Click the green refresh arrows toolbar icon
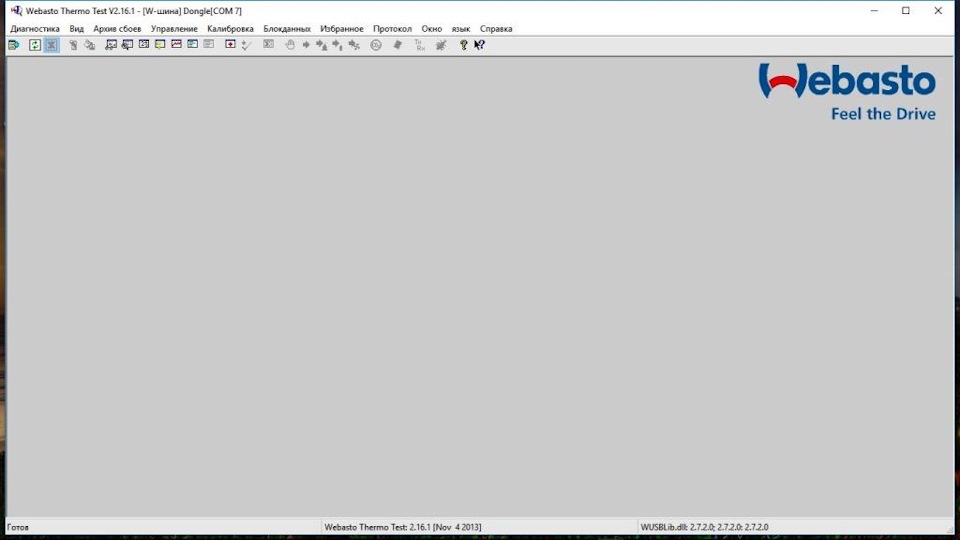The image size is (960, 540). [x=35, y=45]
